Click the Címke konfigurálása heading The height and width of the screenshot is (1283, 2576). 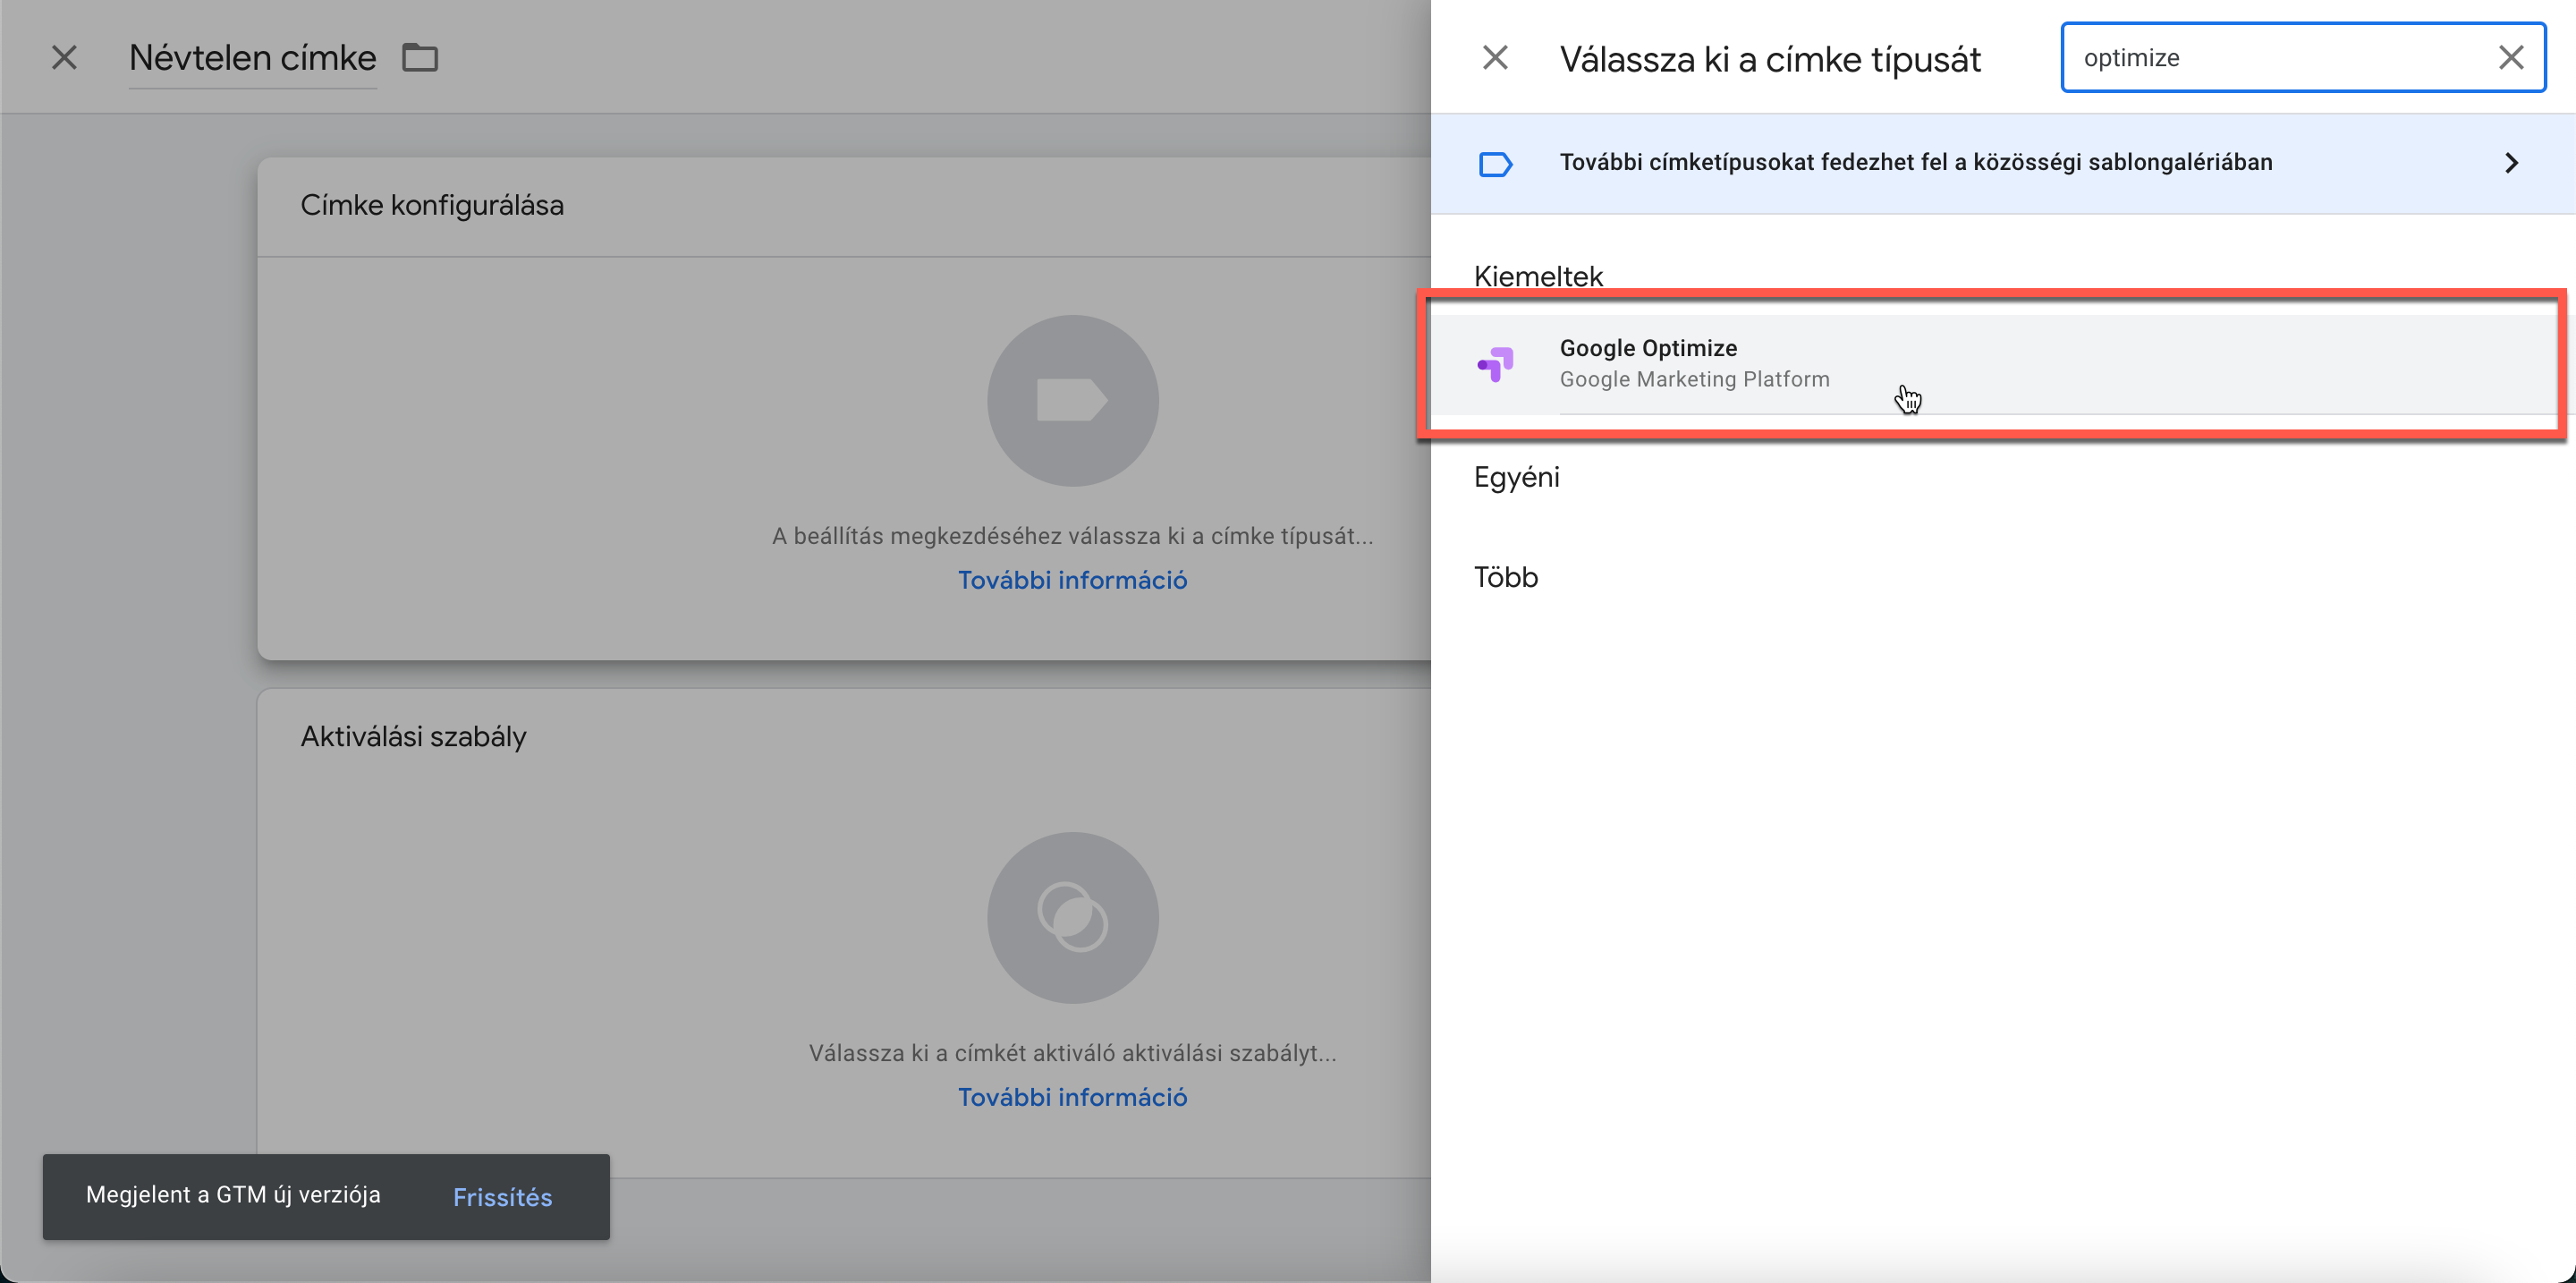[x=432, y=205]
